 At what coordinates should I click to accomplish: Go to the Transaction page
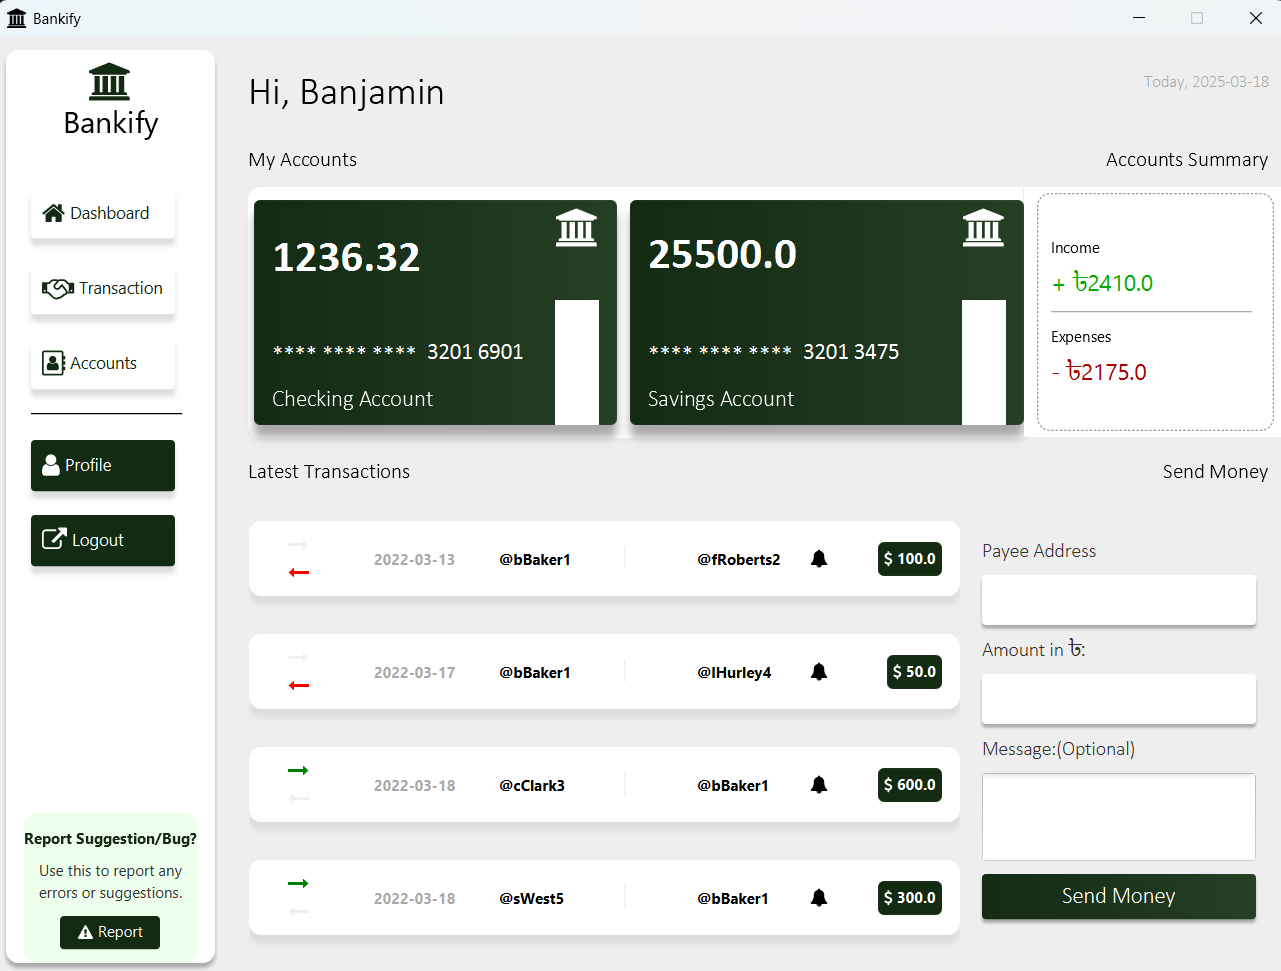pyautogui.click(x=103, y=289)
